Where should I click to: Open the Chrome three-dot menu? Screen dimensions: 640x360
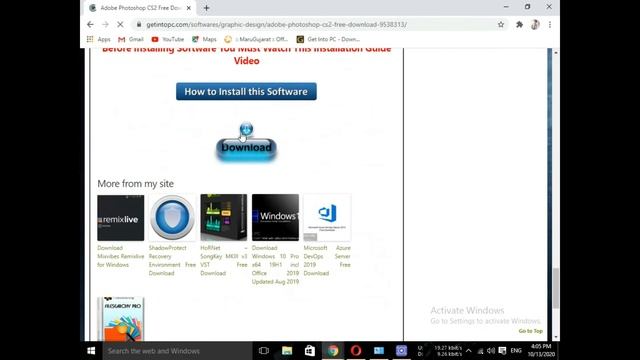tap(550, 24)
